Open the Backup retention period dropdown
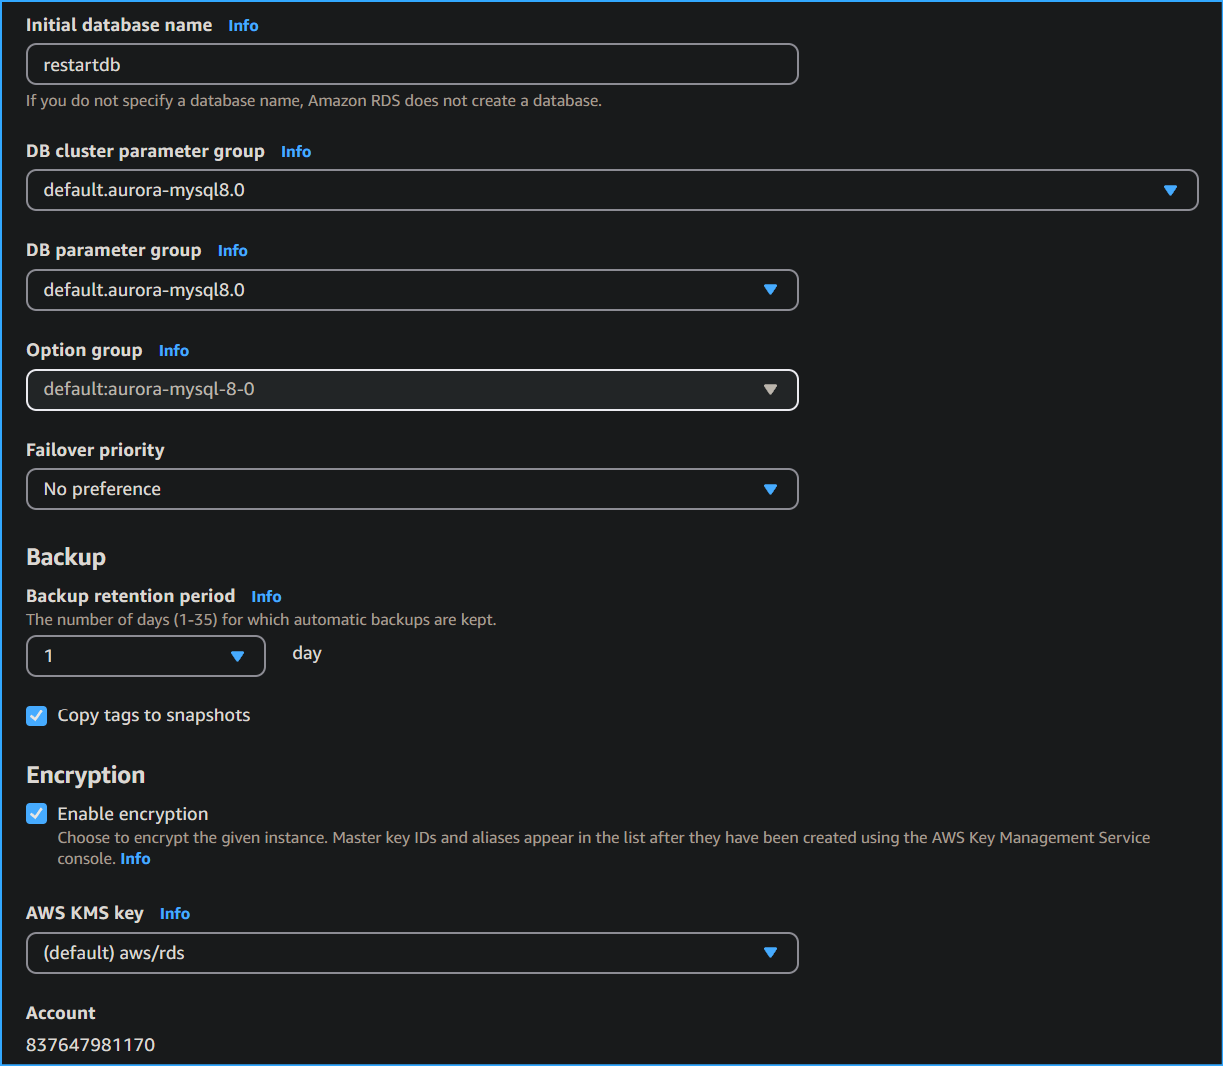Image resolution: width=1223 pixels, height=1066 pixels. [x=145, y=655]
